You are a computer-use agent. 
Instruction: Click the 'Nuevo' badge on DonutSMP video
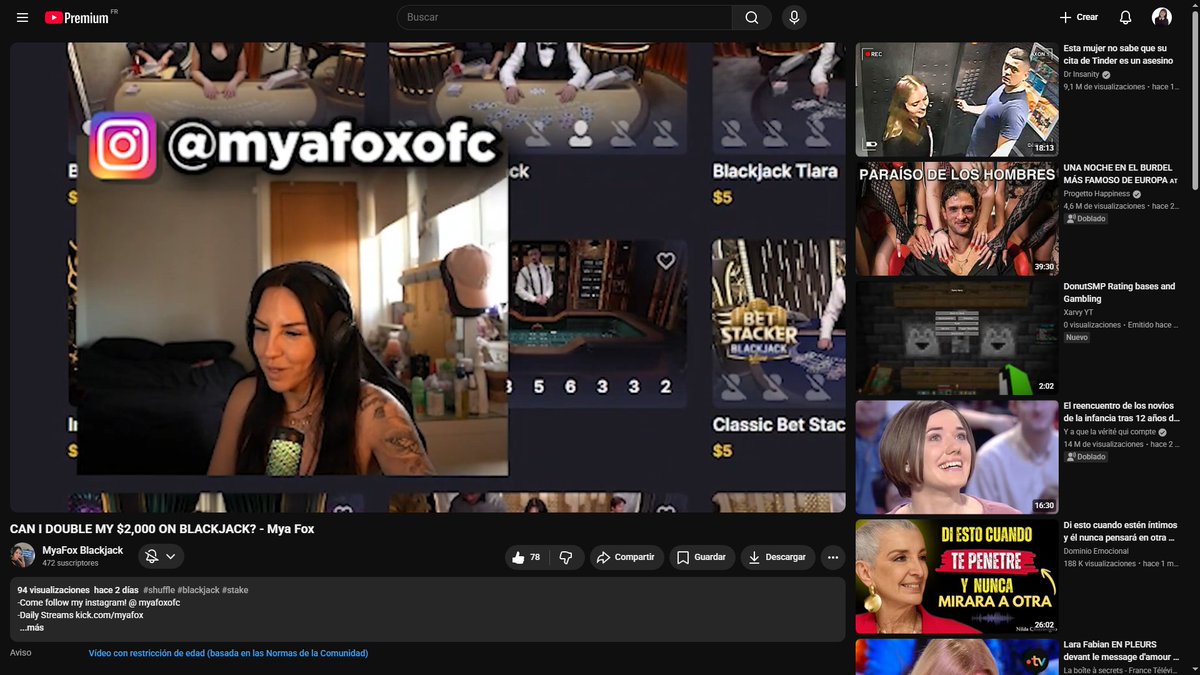[1077, 337]
